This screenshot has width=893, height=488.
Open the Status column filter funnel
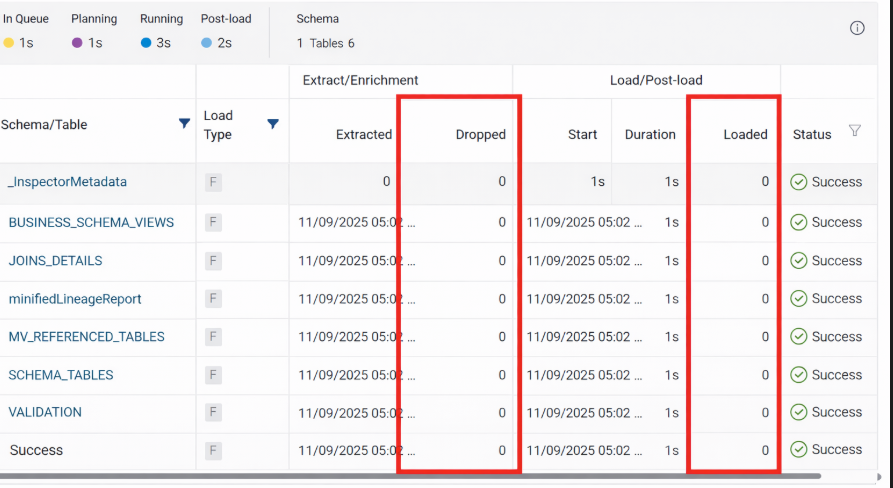coord(854,130)
